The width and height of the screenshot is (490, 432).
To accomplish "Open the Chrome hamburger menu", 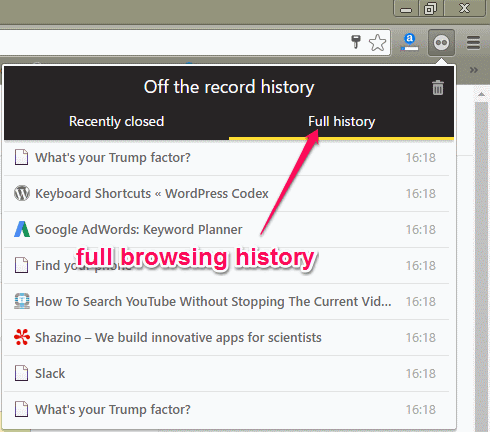I will click(473, 43).
